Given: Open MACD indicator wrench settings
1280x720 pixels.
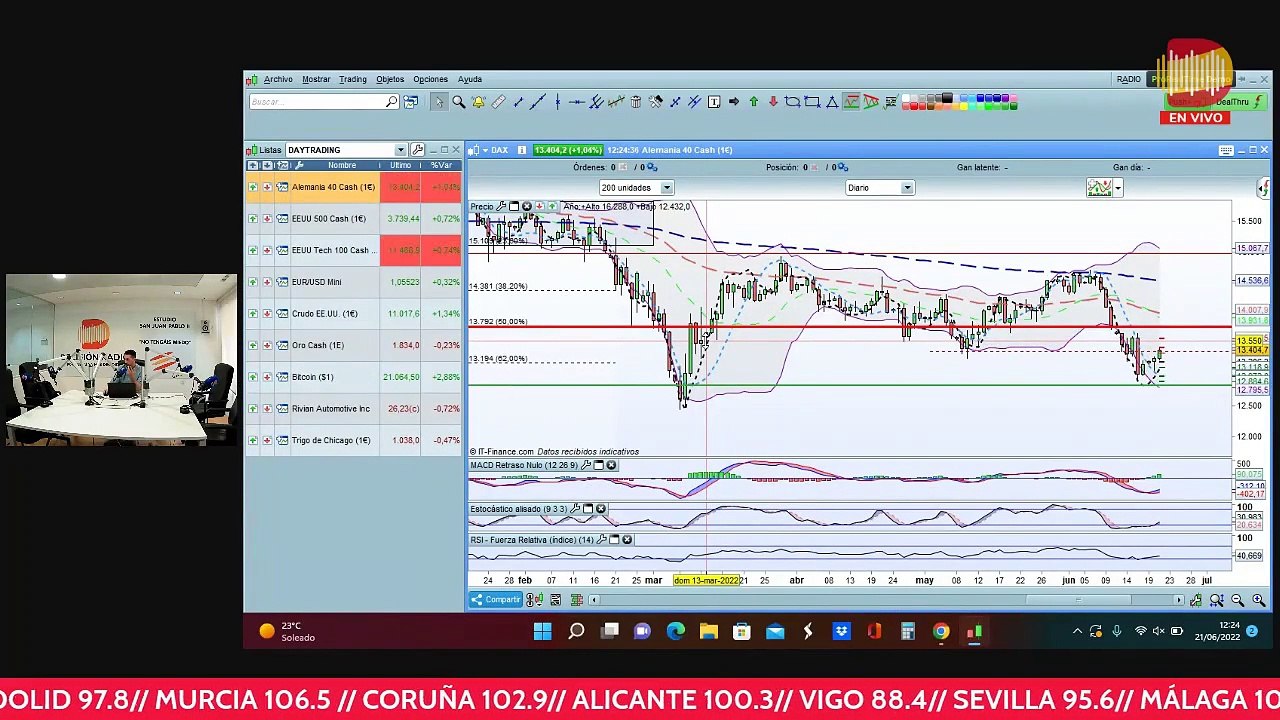Looking at the screenshot, I should point(586,466).
